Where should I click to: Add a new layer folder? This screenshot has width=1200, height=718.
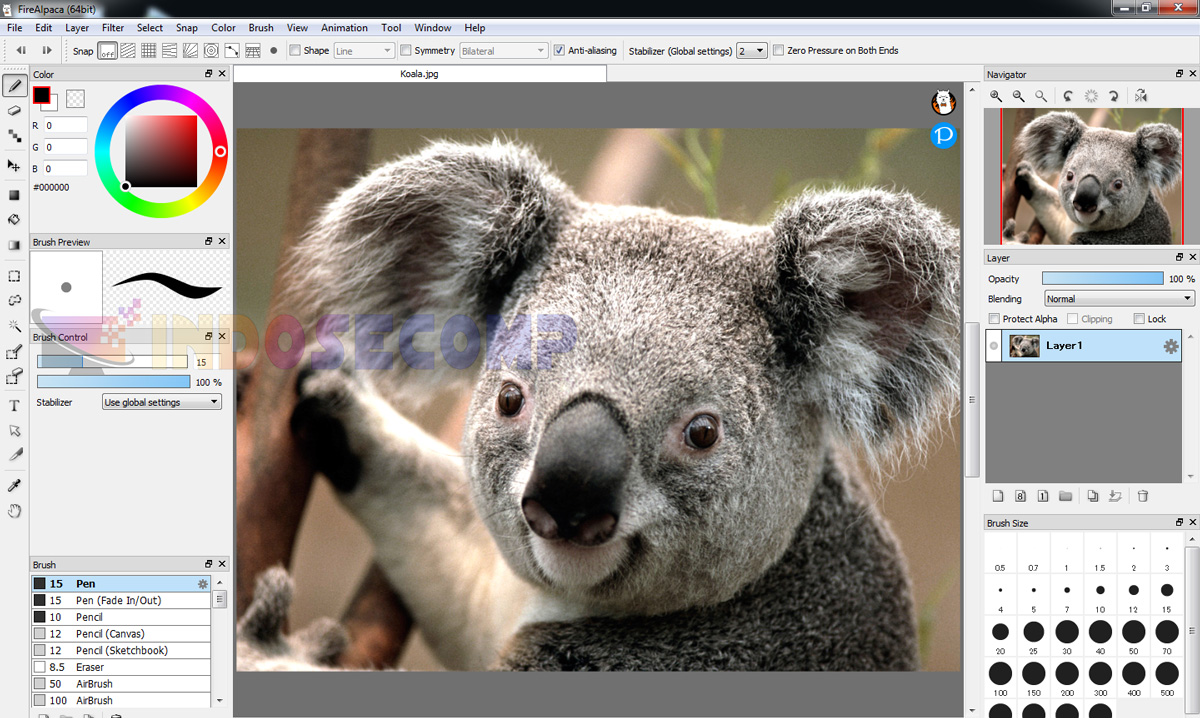coord(1065,496)
